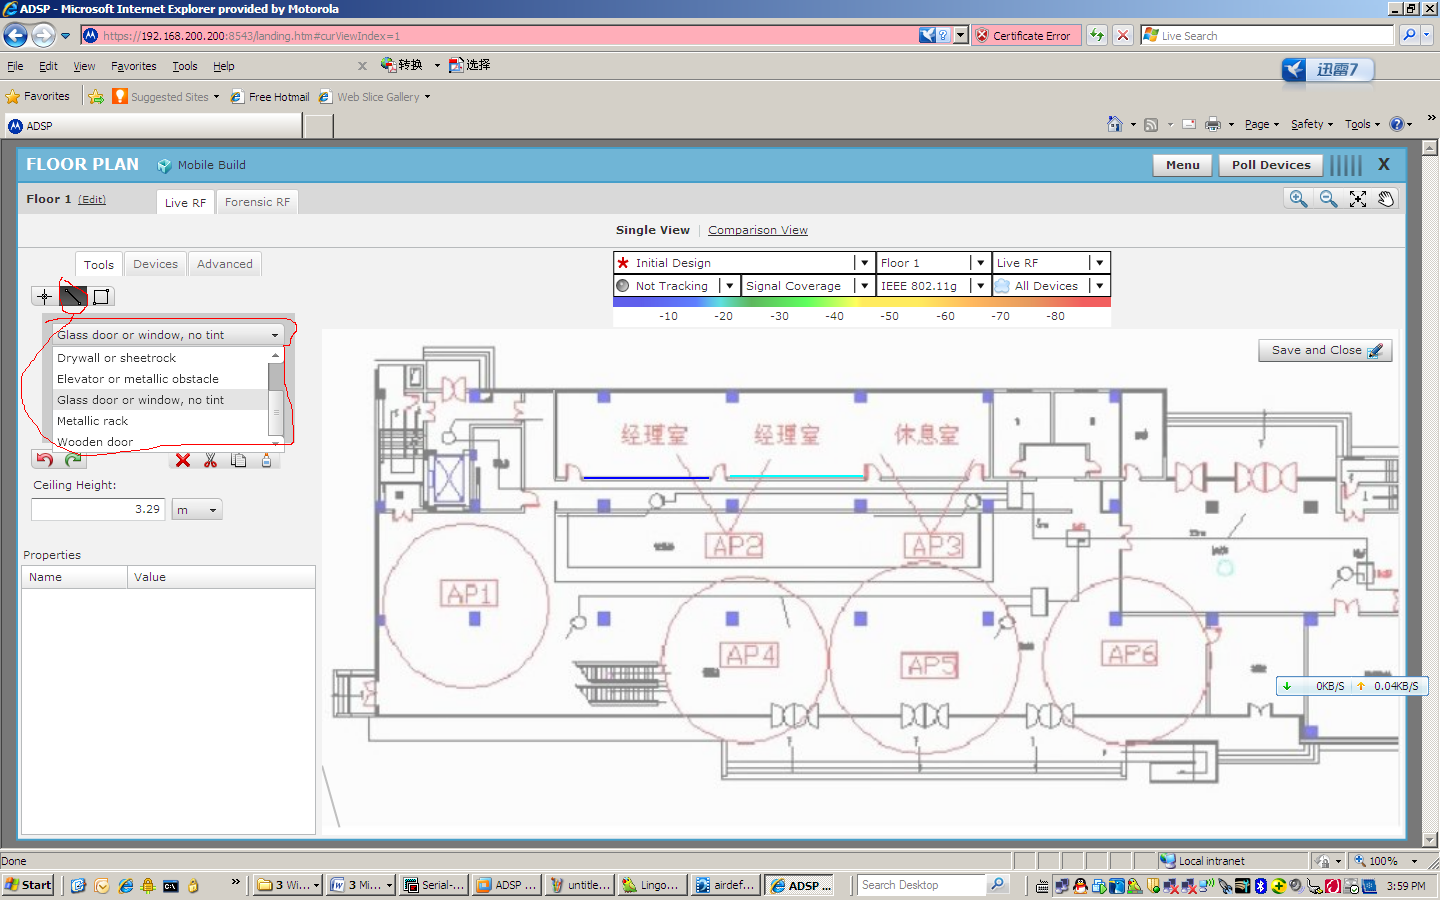Select the Live RF tab
The height and width of the screenshot is (900, 1440).
[x=185, y=202]
